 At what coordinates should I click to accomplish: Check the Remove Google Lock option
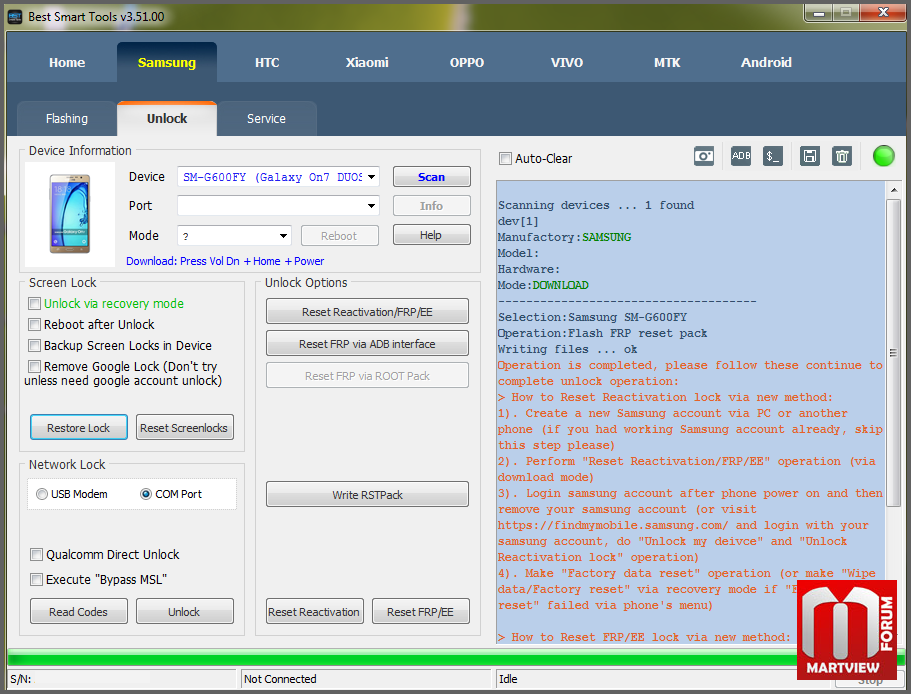35,366
